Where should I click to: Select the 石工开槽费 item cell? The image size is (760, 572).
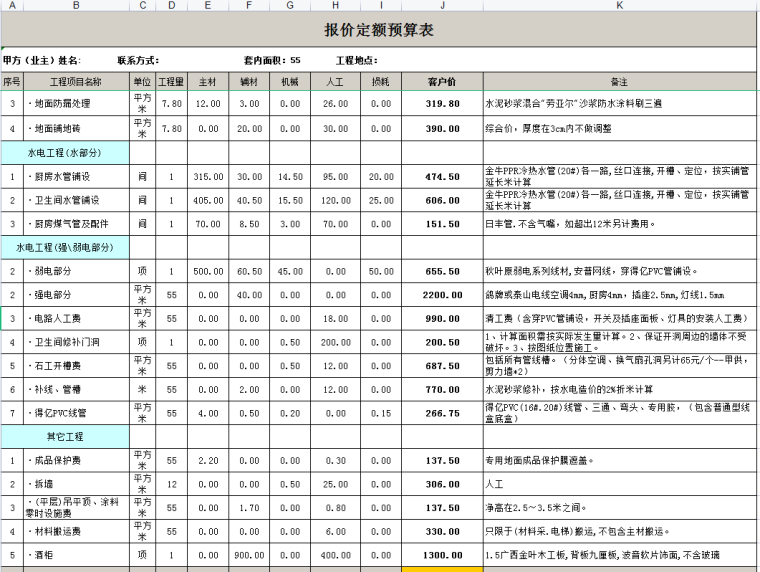coord(77,366)
